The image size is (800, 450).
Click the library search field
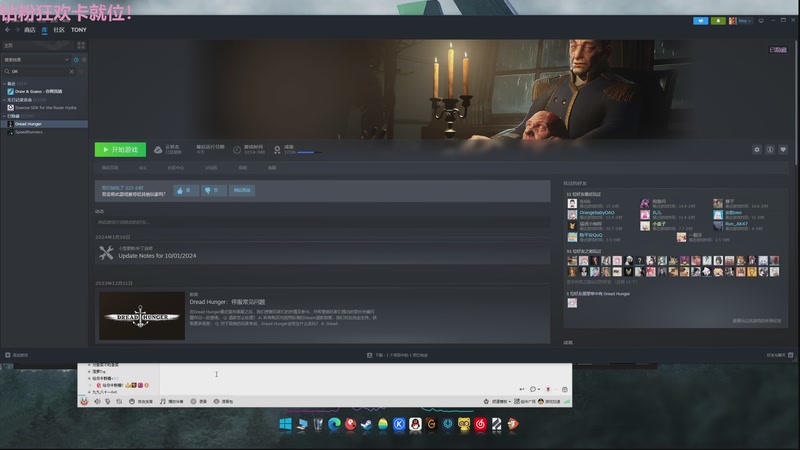point(40,71)
